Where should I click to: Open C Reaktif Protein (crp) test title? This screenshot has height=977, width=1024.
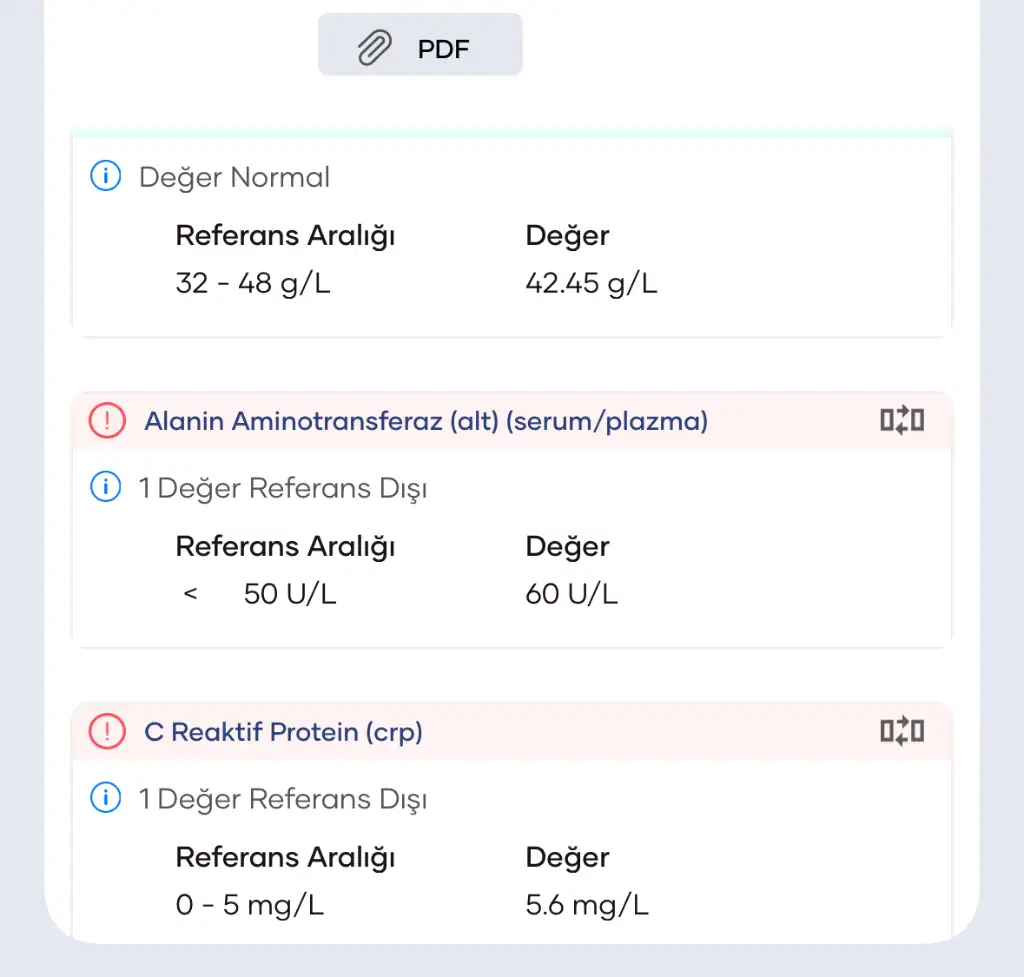283,732
